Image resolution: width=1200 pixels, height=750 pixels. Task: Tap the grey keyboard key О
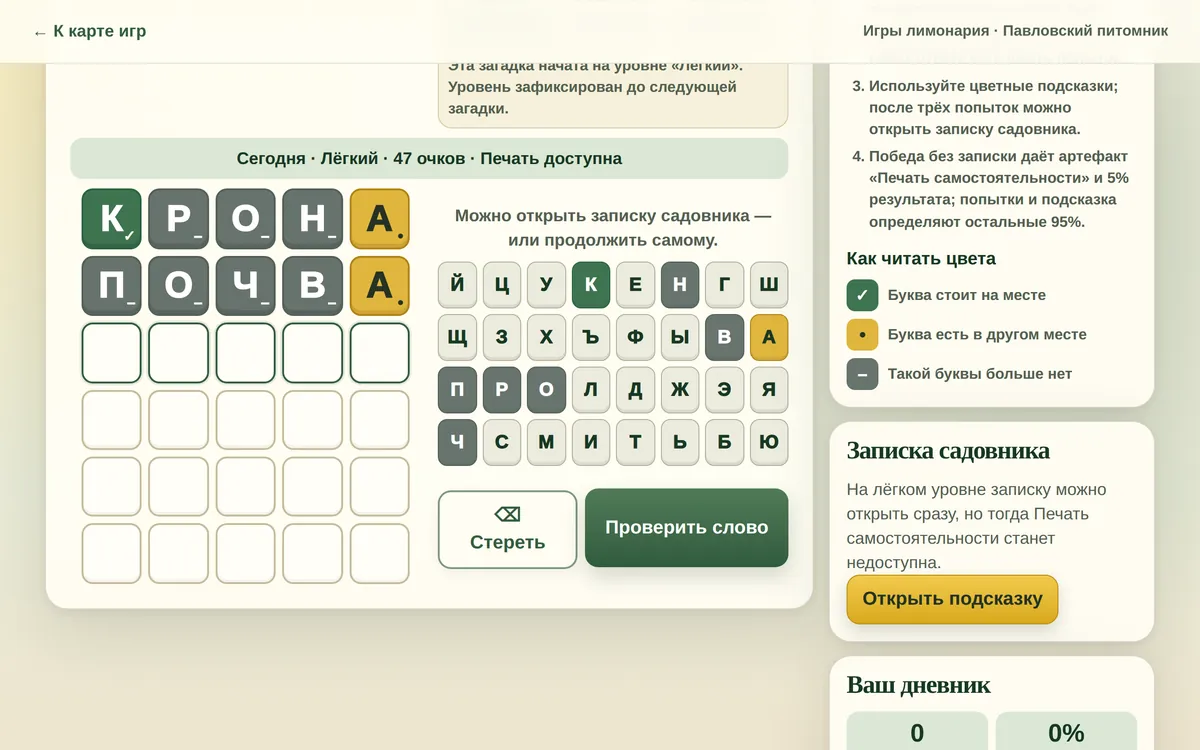(x=546, y=390)
